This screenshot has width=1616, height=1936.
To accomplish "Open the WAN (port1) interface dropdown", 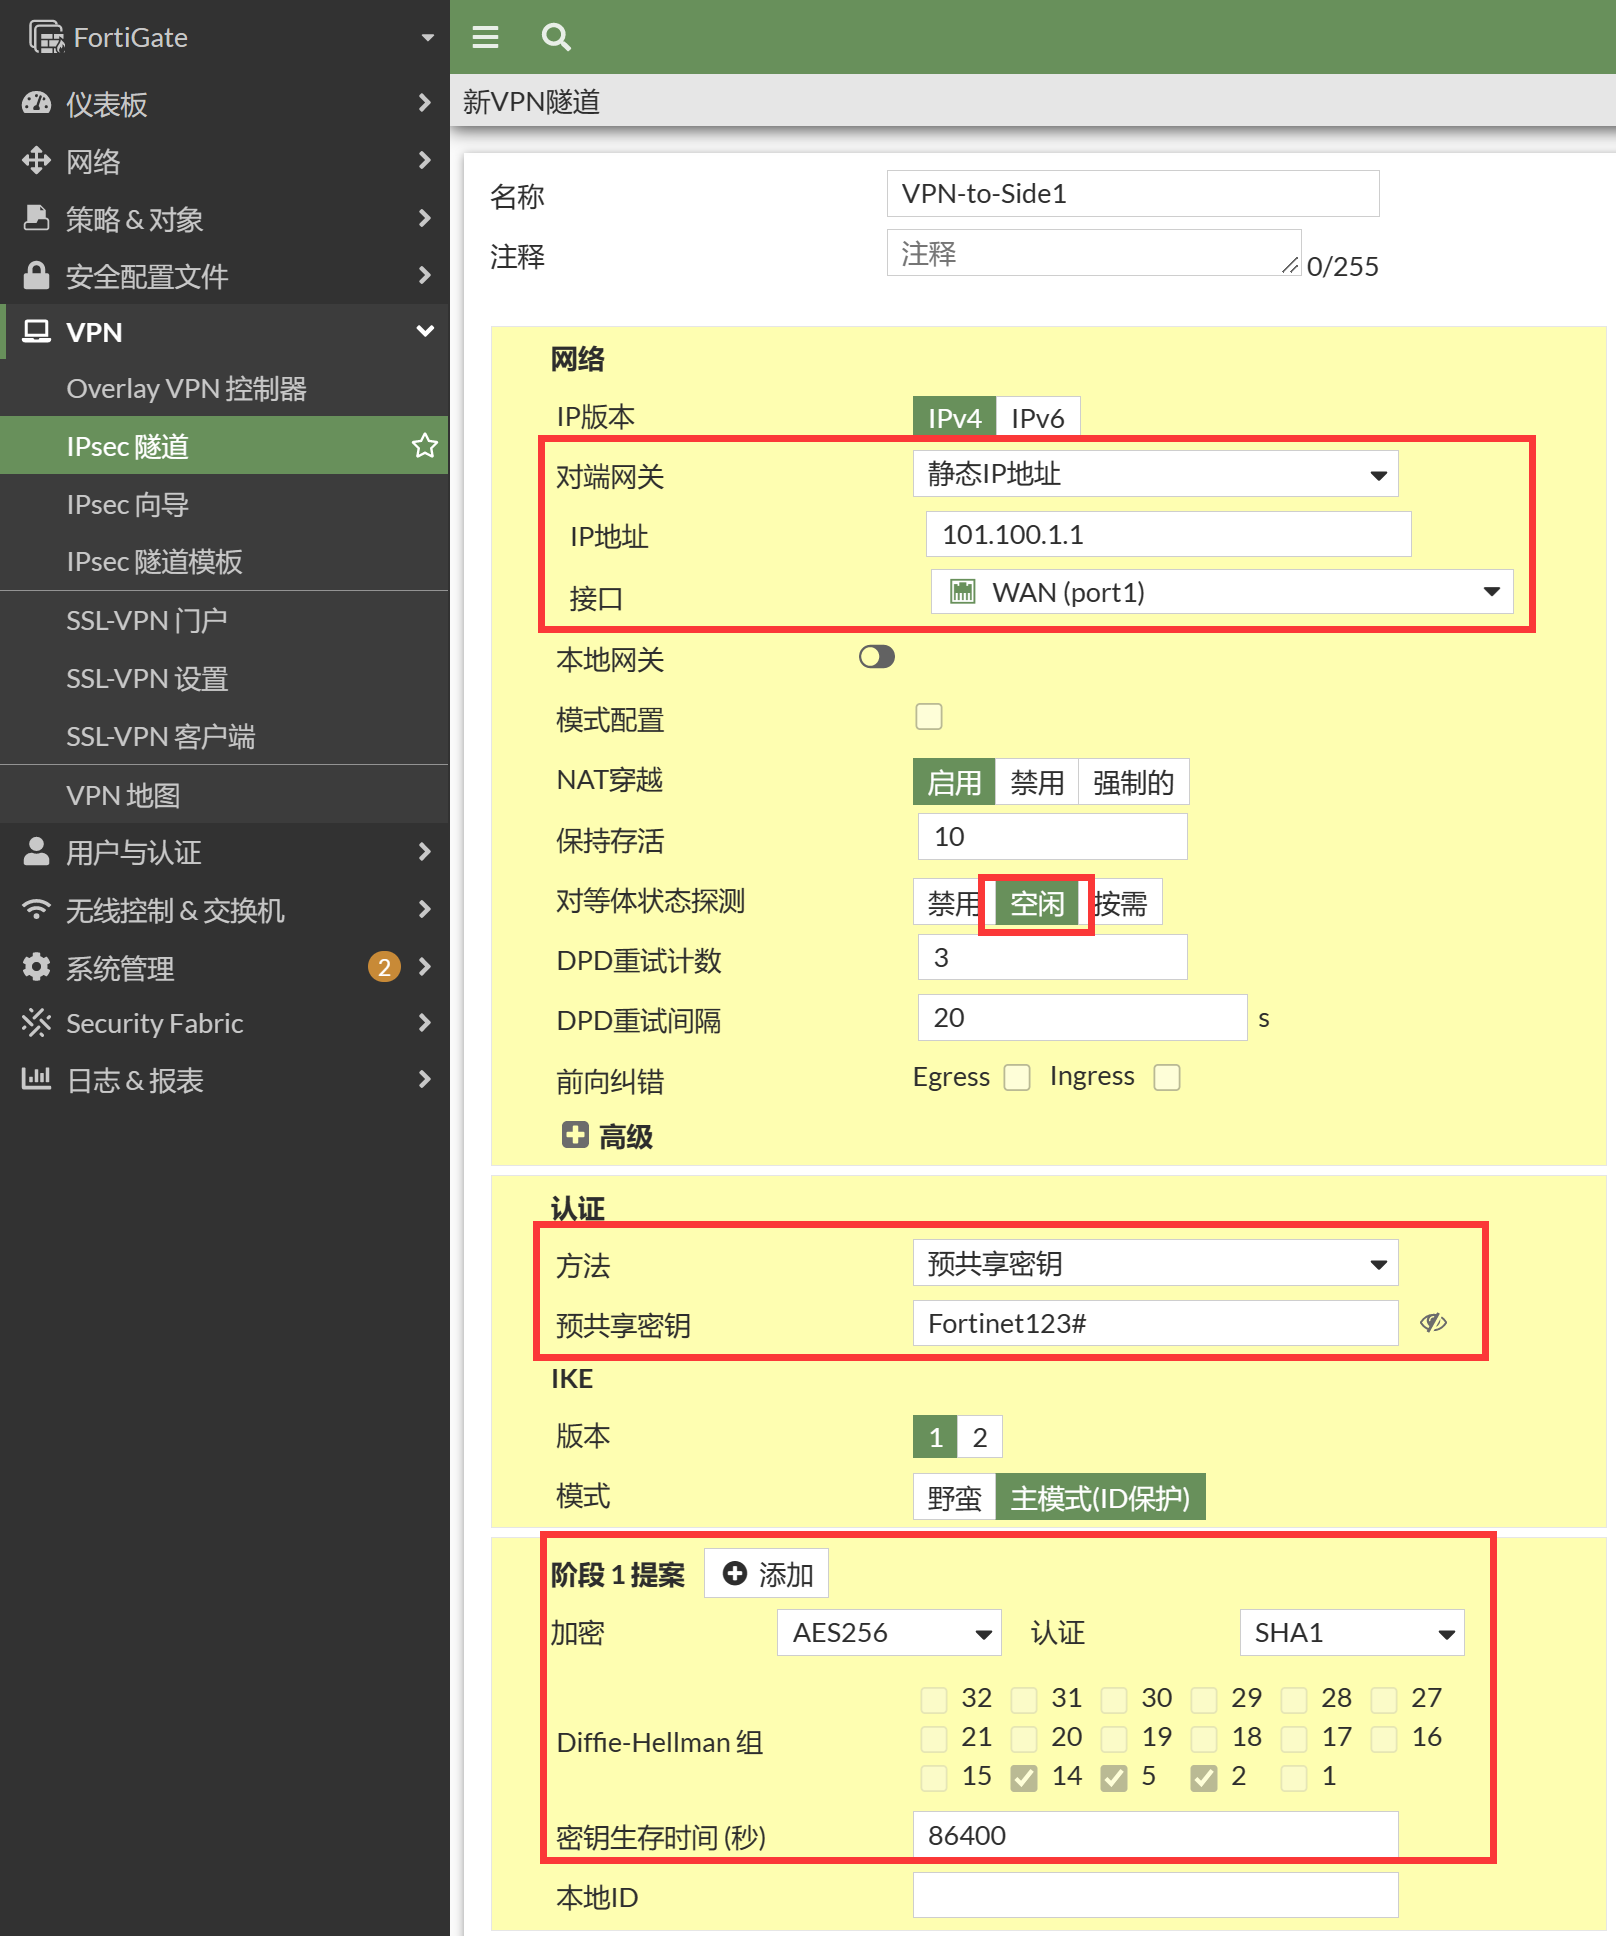I will click(x=1221, y=592).
